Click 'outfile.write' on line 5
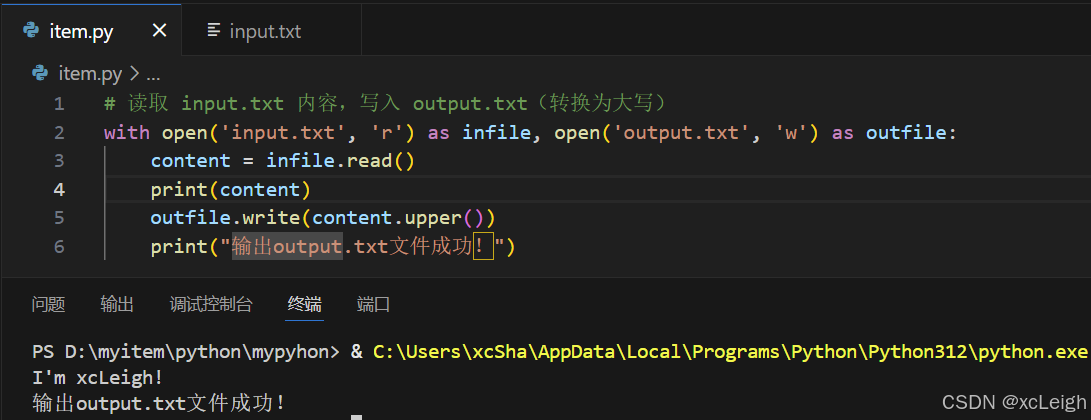 tap(225, 218)
